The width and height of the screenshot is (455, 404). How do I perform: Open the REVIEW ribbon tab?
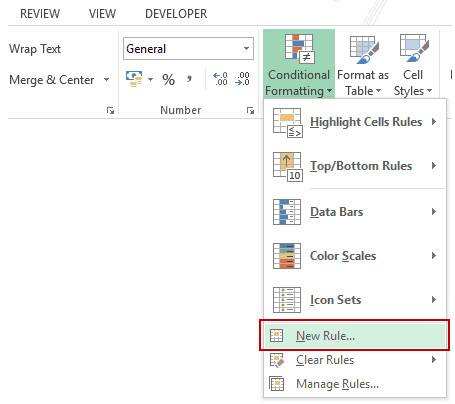point(40,14)
